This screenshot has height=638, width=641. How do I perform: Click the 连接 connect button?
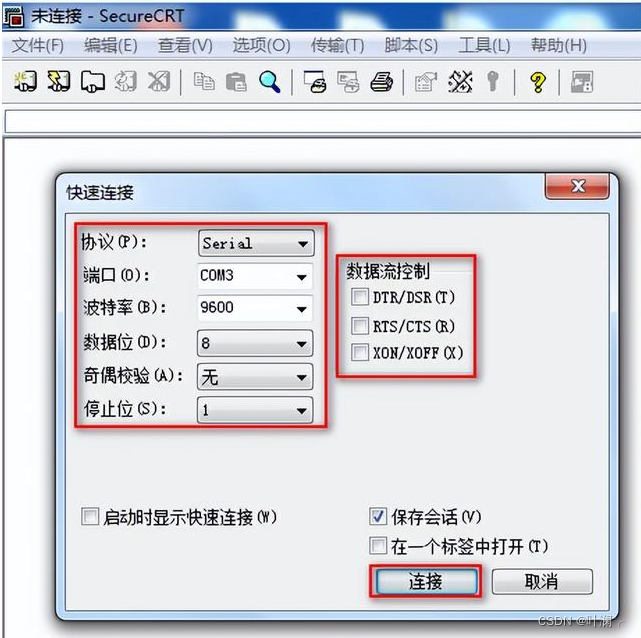point(426,581)
